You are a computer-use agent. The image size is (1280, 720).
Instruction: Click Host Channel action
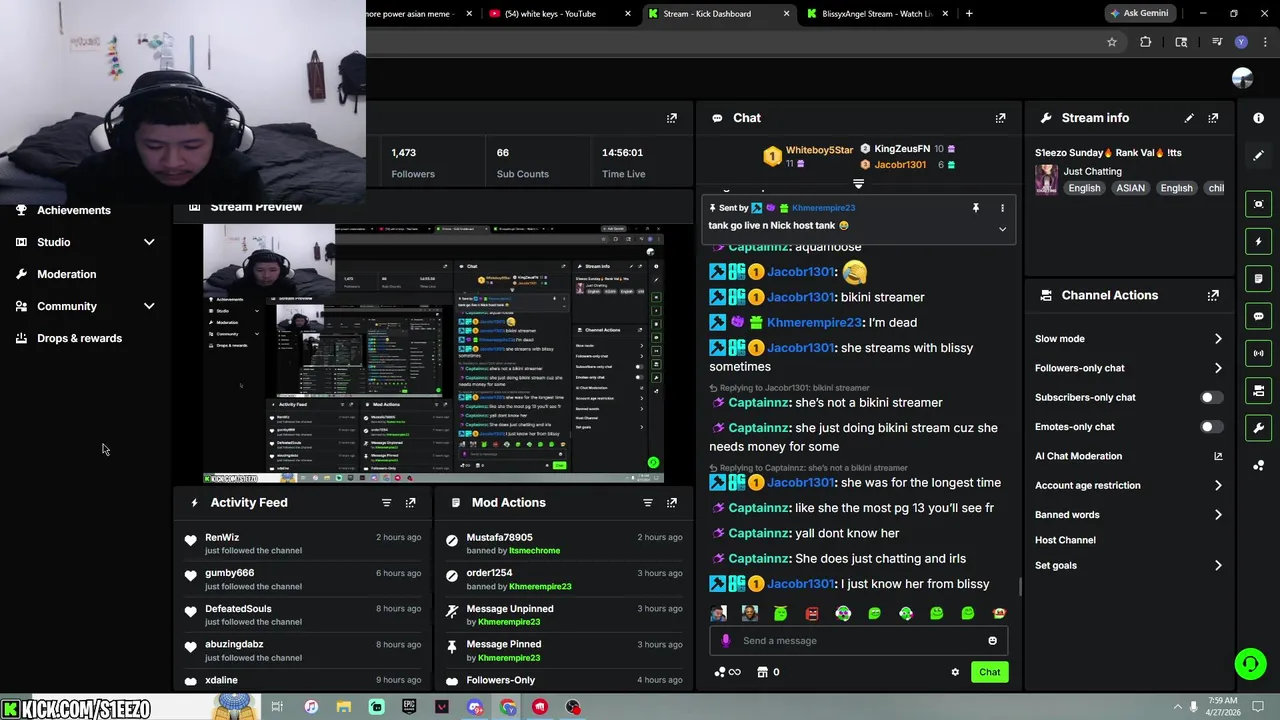click(1065, 540)
